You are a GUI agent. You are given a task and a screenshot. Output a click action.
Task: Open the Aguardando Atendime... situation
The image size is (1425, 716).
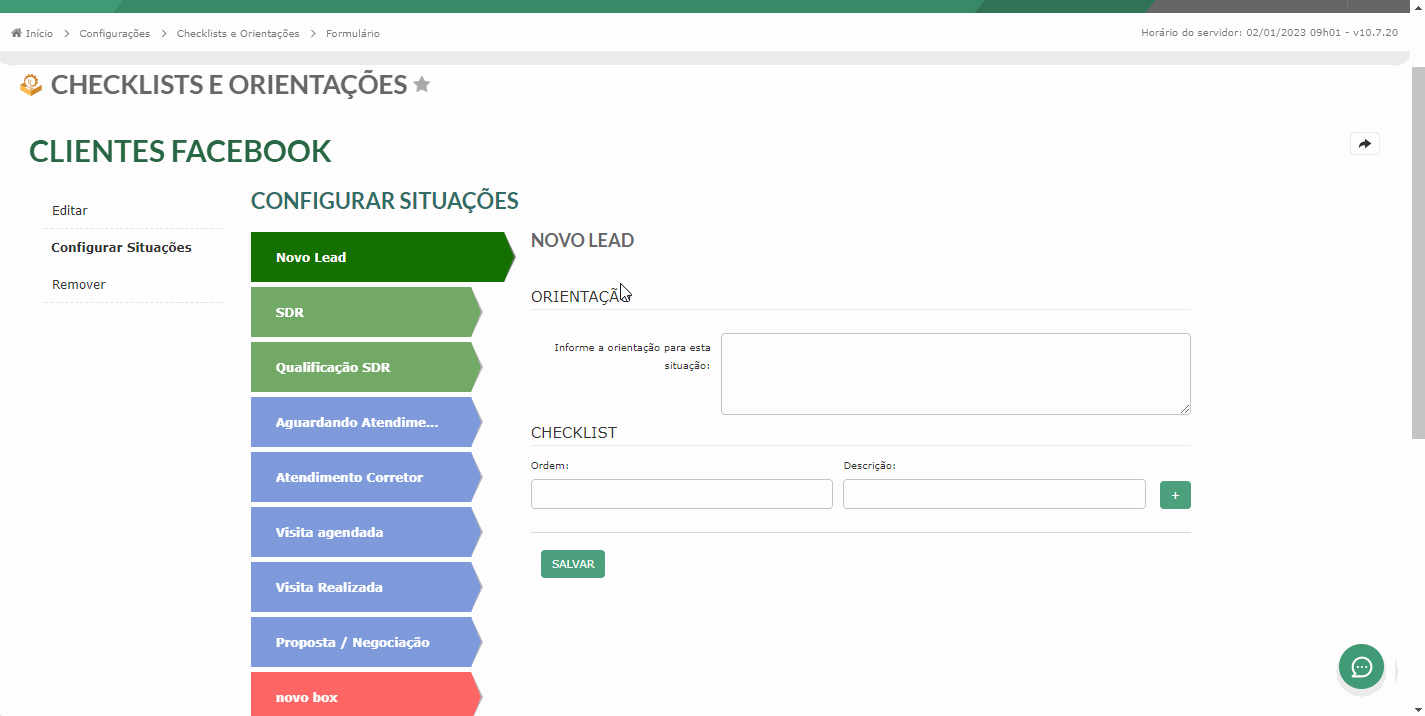tap(366, 422)
